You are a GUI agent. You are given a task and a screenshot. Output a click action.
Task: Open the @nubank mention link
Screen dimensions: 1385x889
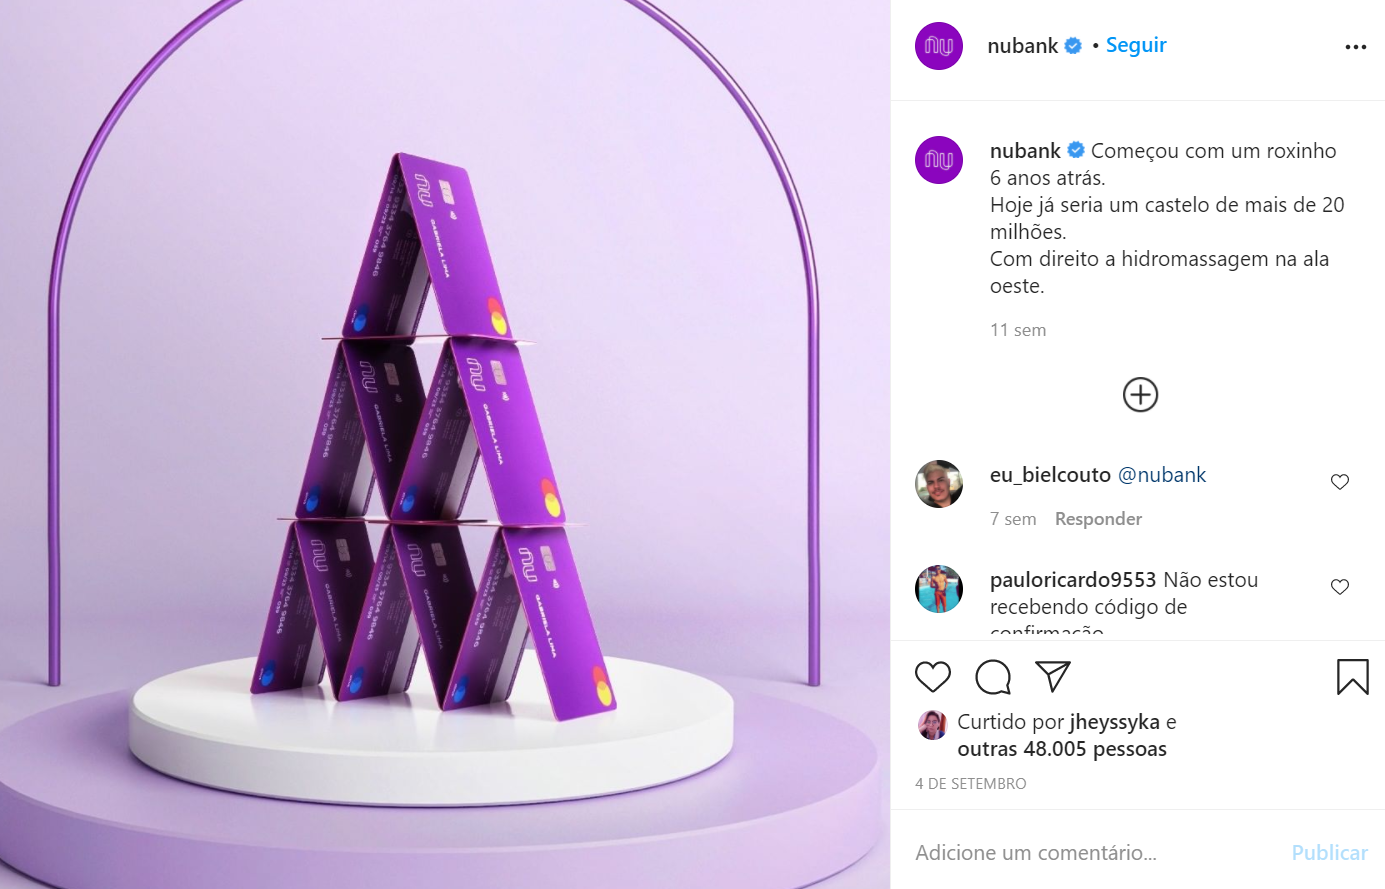click(x=1162, y=475)
